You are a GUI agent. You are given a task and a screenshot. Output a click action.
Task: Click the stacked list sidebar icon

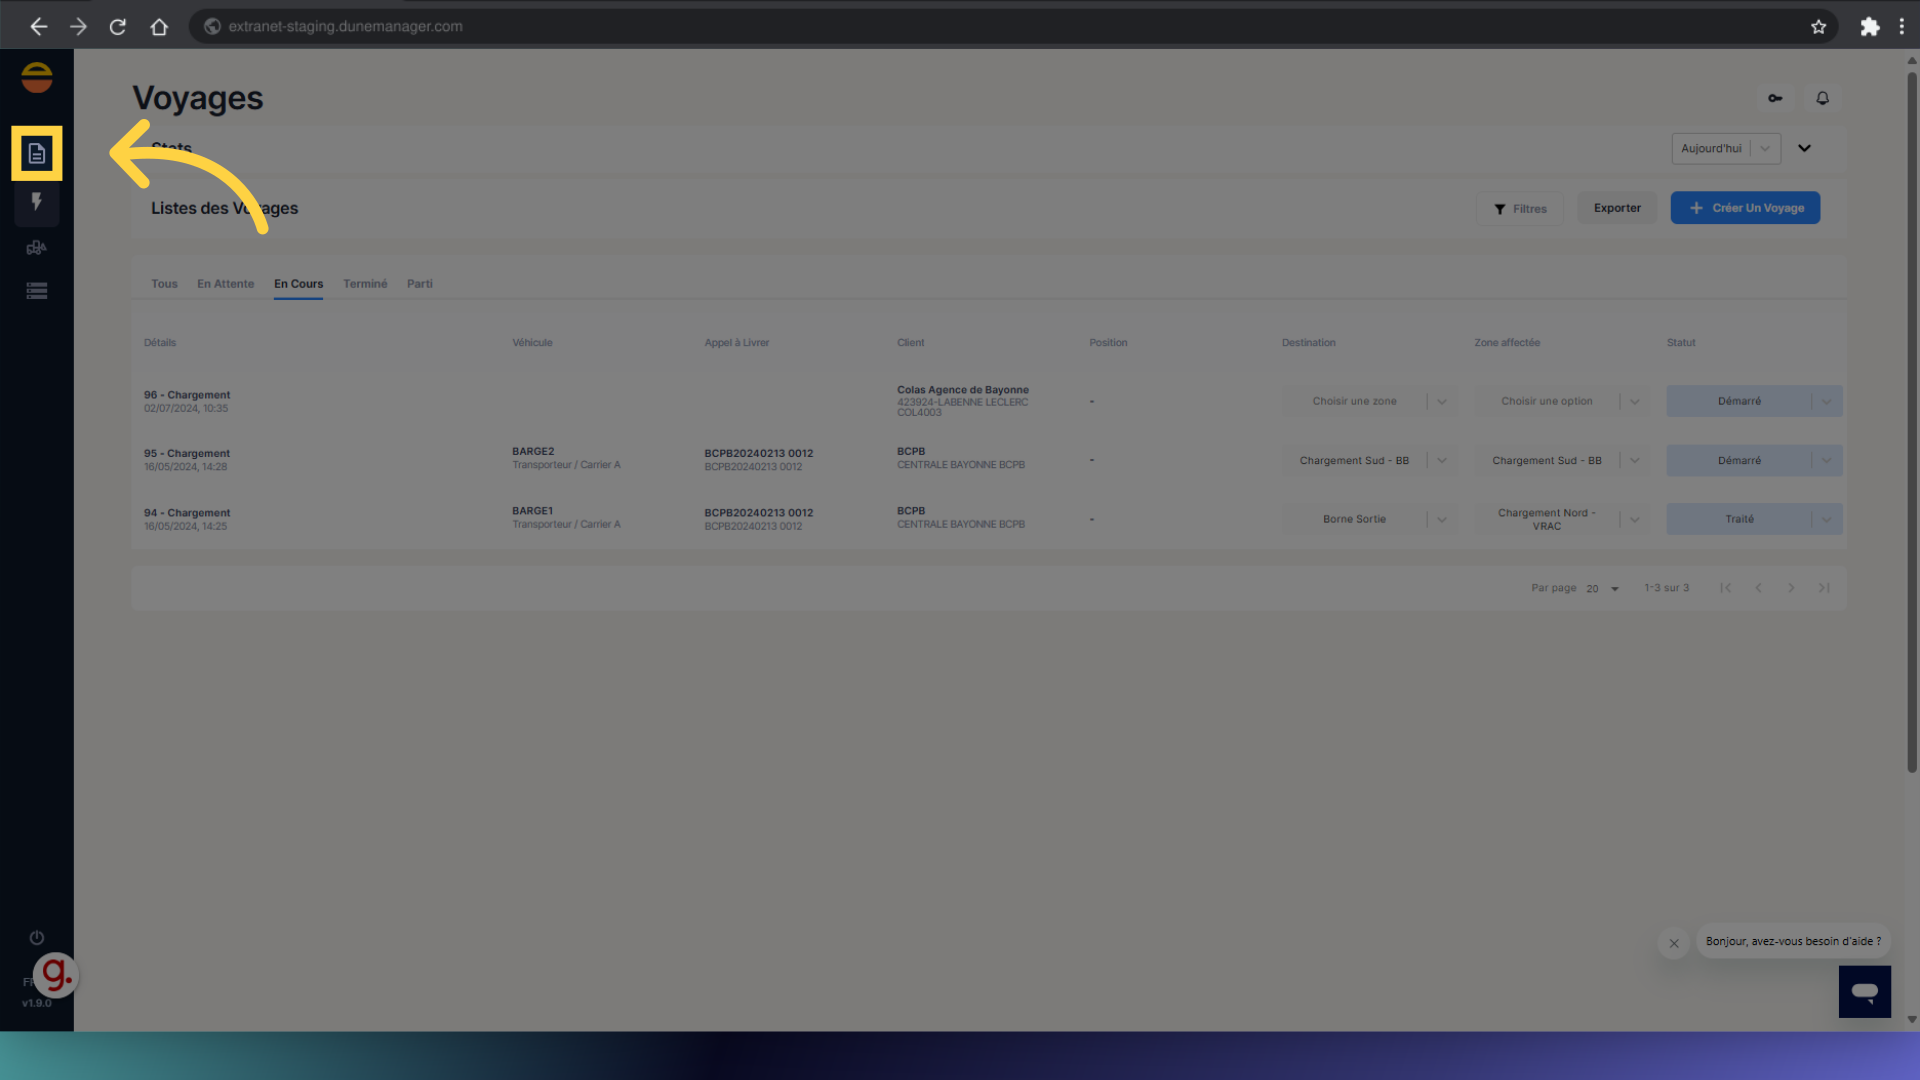tap(37, 291)
